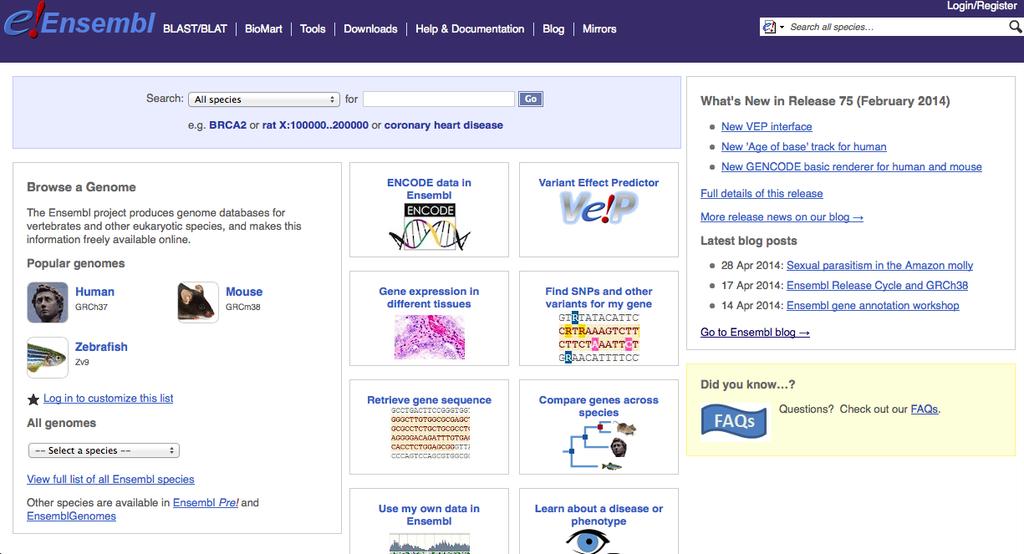Click the star icon beside customize list
This screenshot has height=554, width=1024.
[33, 399]
